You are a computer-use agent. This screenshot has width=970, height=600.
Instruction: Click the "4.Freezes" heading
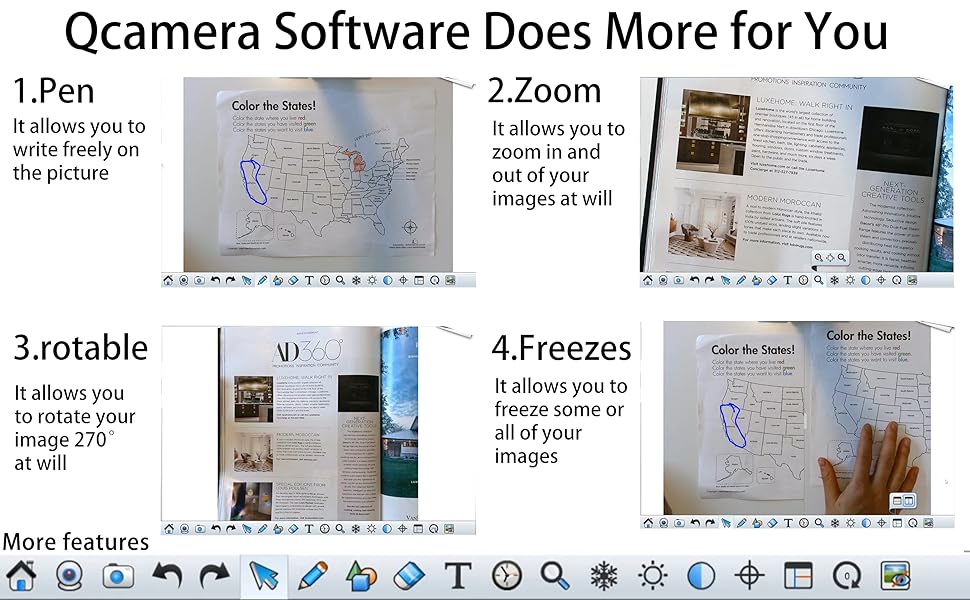pos(562,348)
